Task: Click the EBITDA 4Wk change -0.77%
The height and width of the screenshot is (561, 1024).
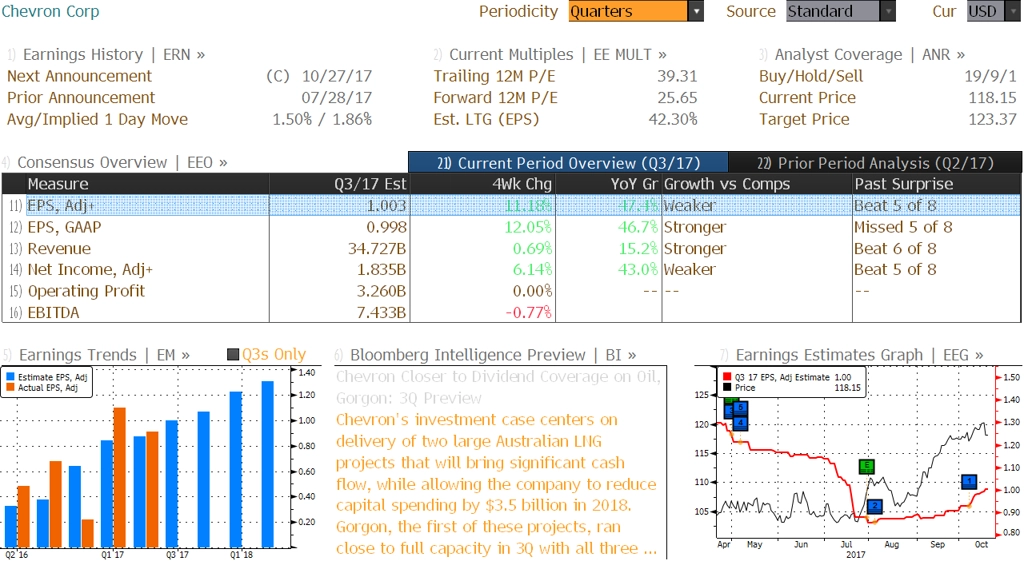Action: click(528, 313)
